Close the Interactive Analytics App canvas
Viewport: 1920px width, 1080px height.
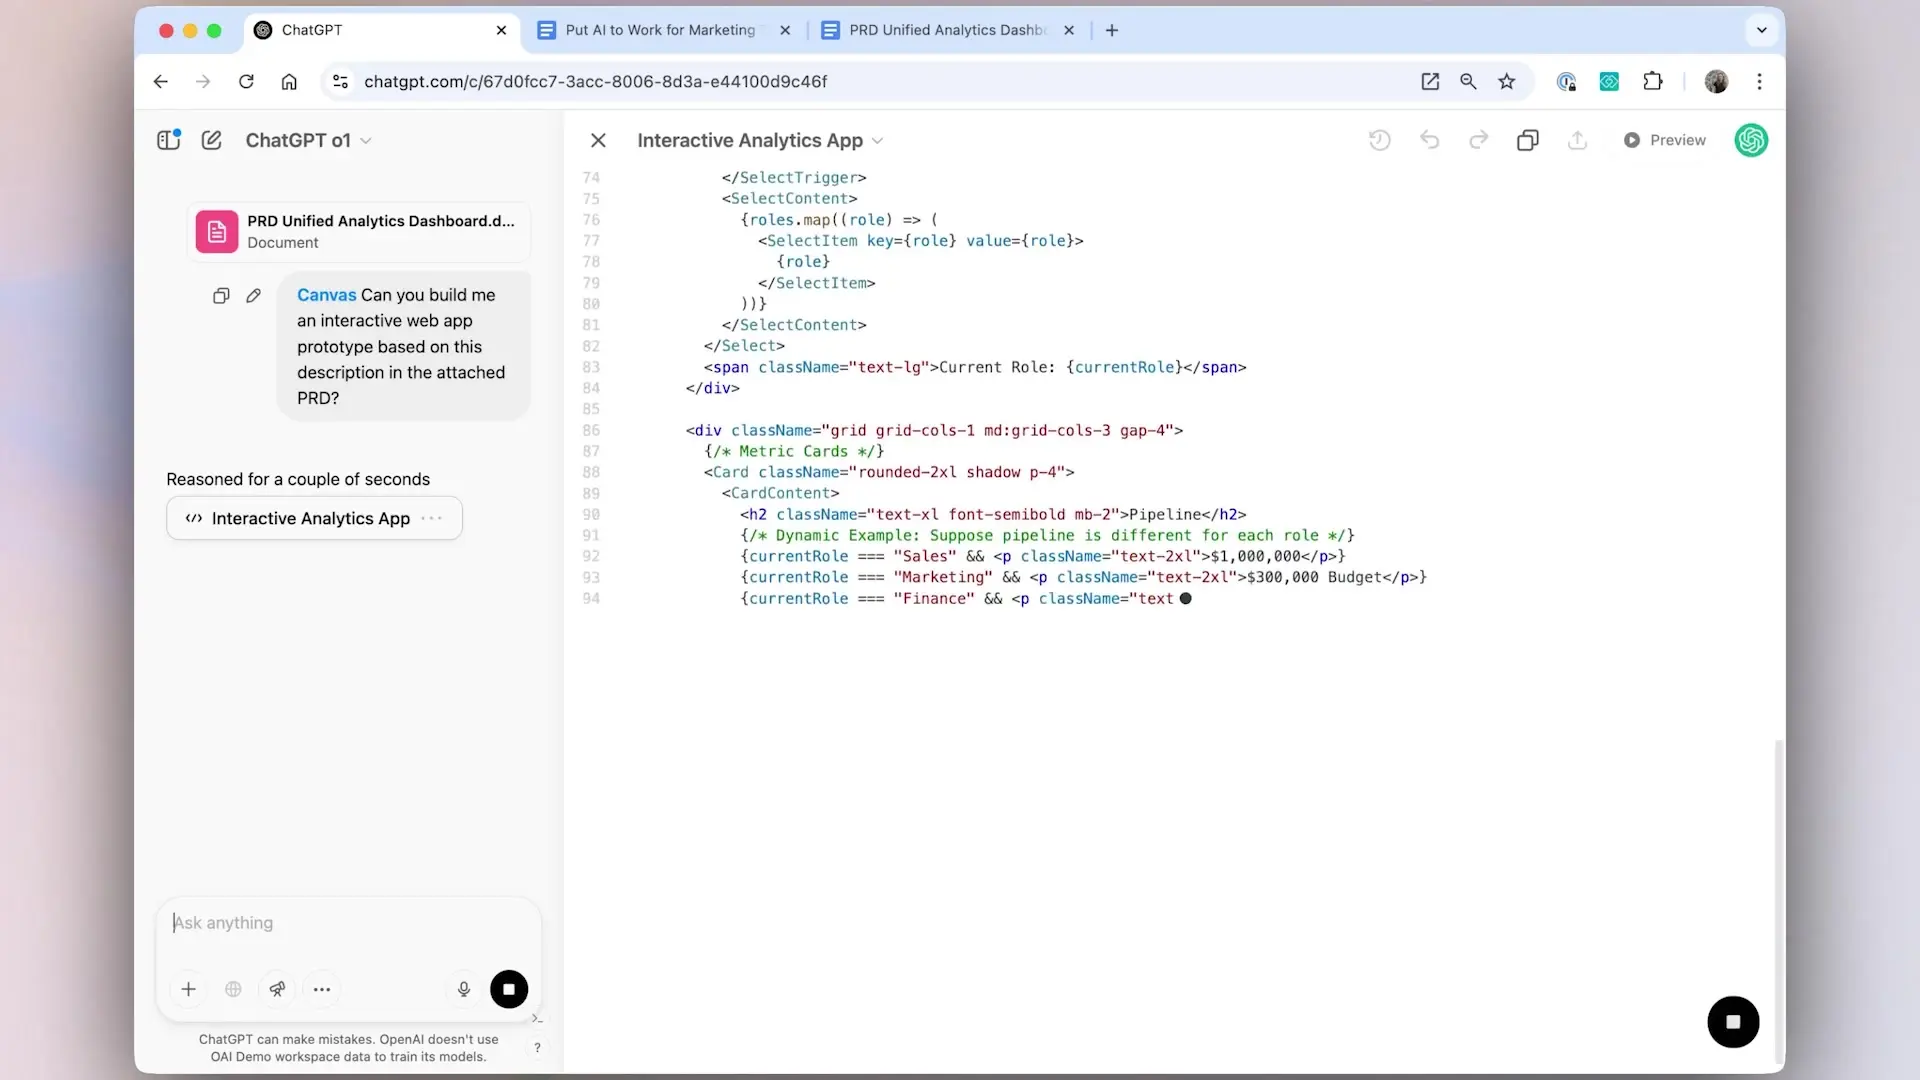(598, 141)
